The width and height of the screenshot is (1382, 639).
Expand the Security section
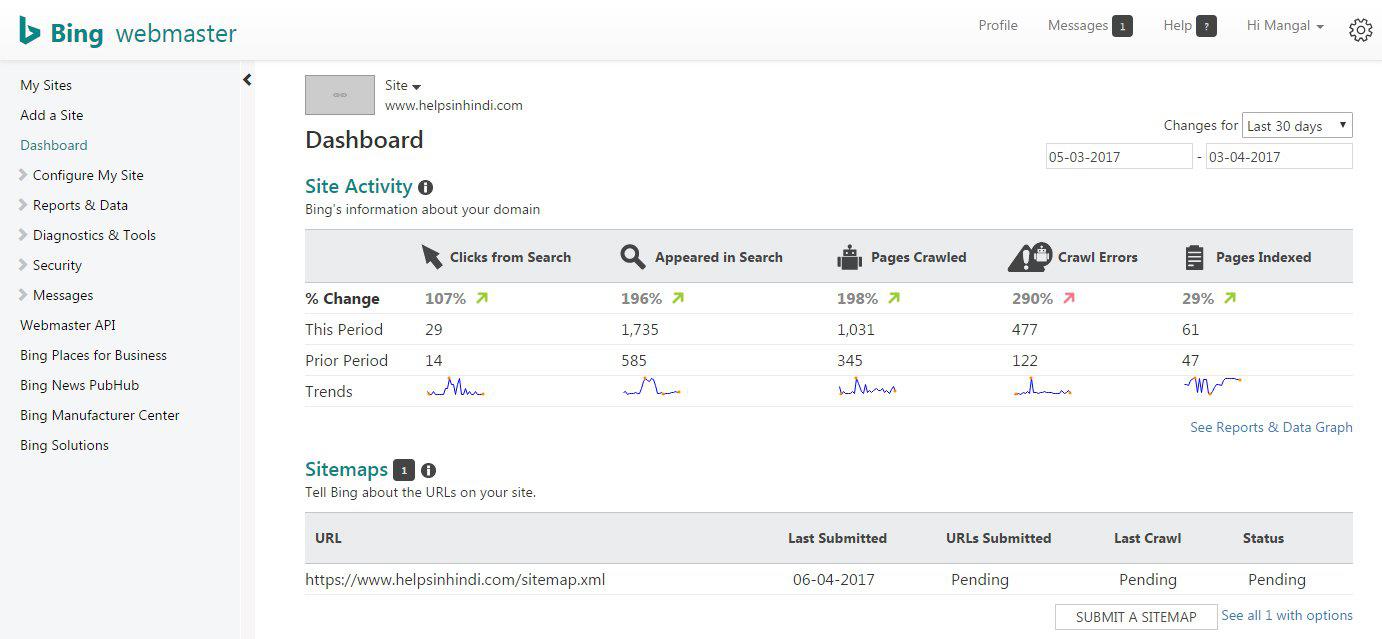point(51,265)
